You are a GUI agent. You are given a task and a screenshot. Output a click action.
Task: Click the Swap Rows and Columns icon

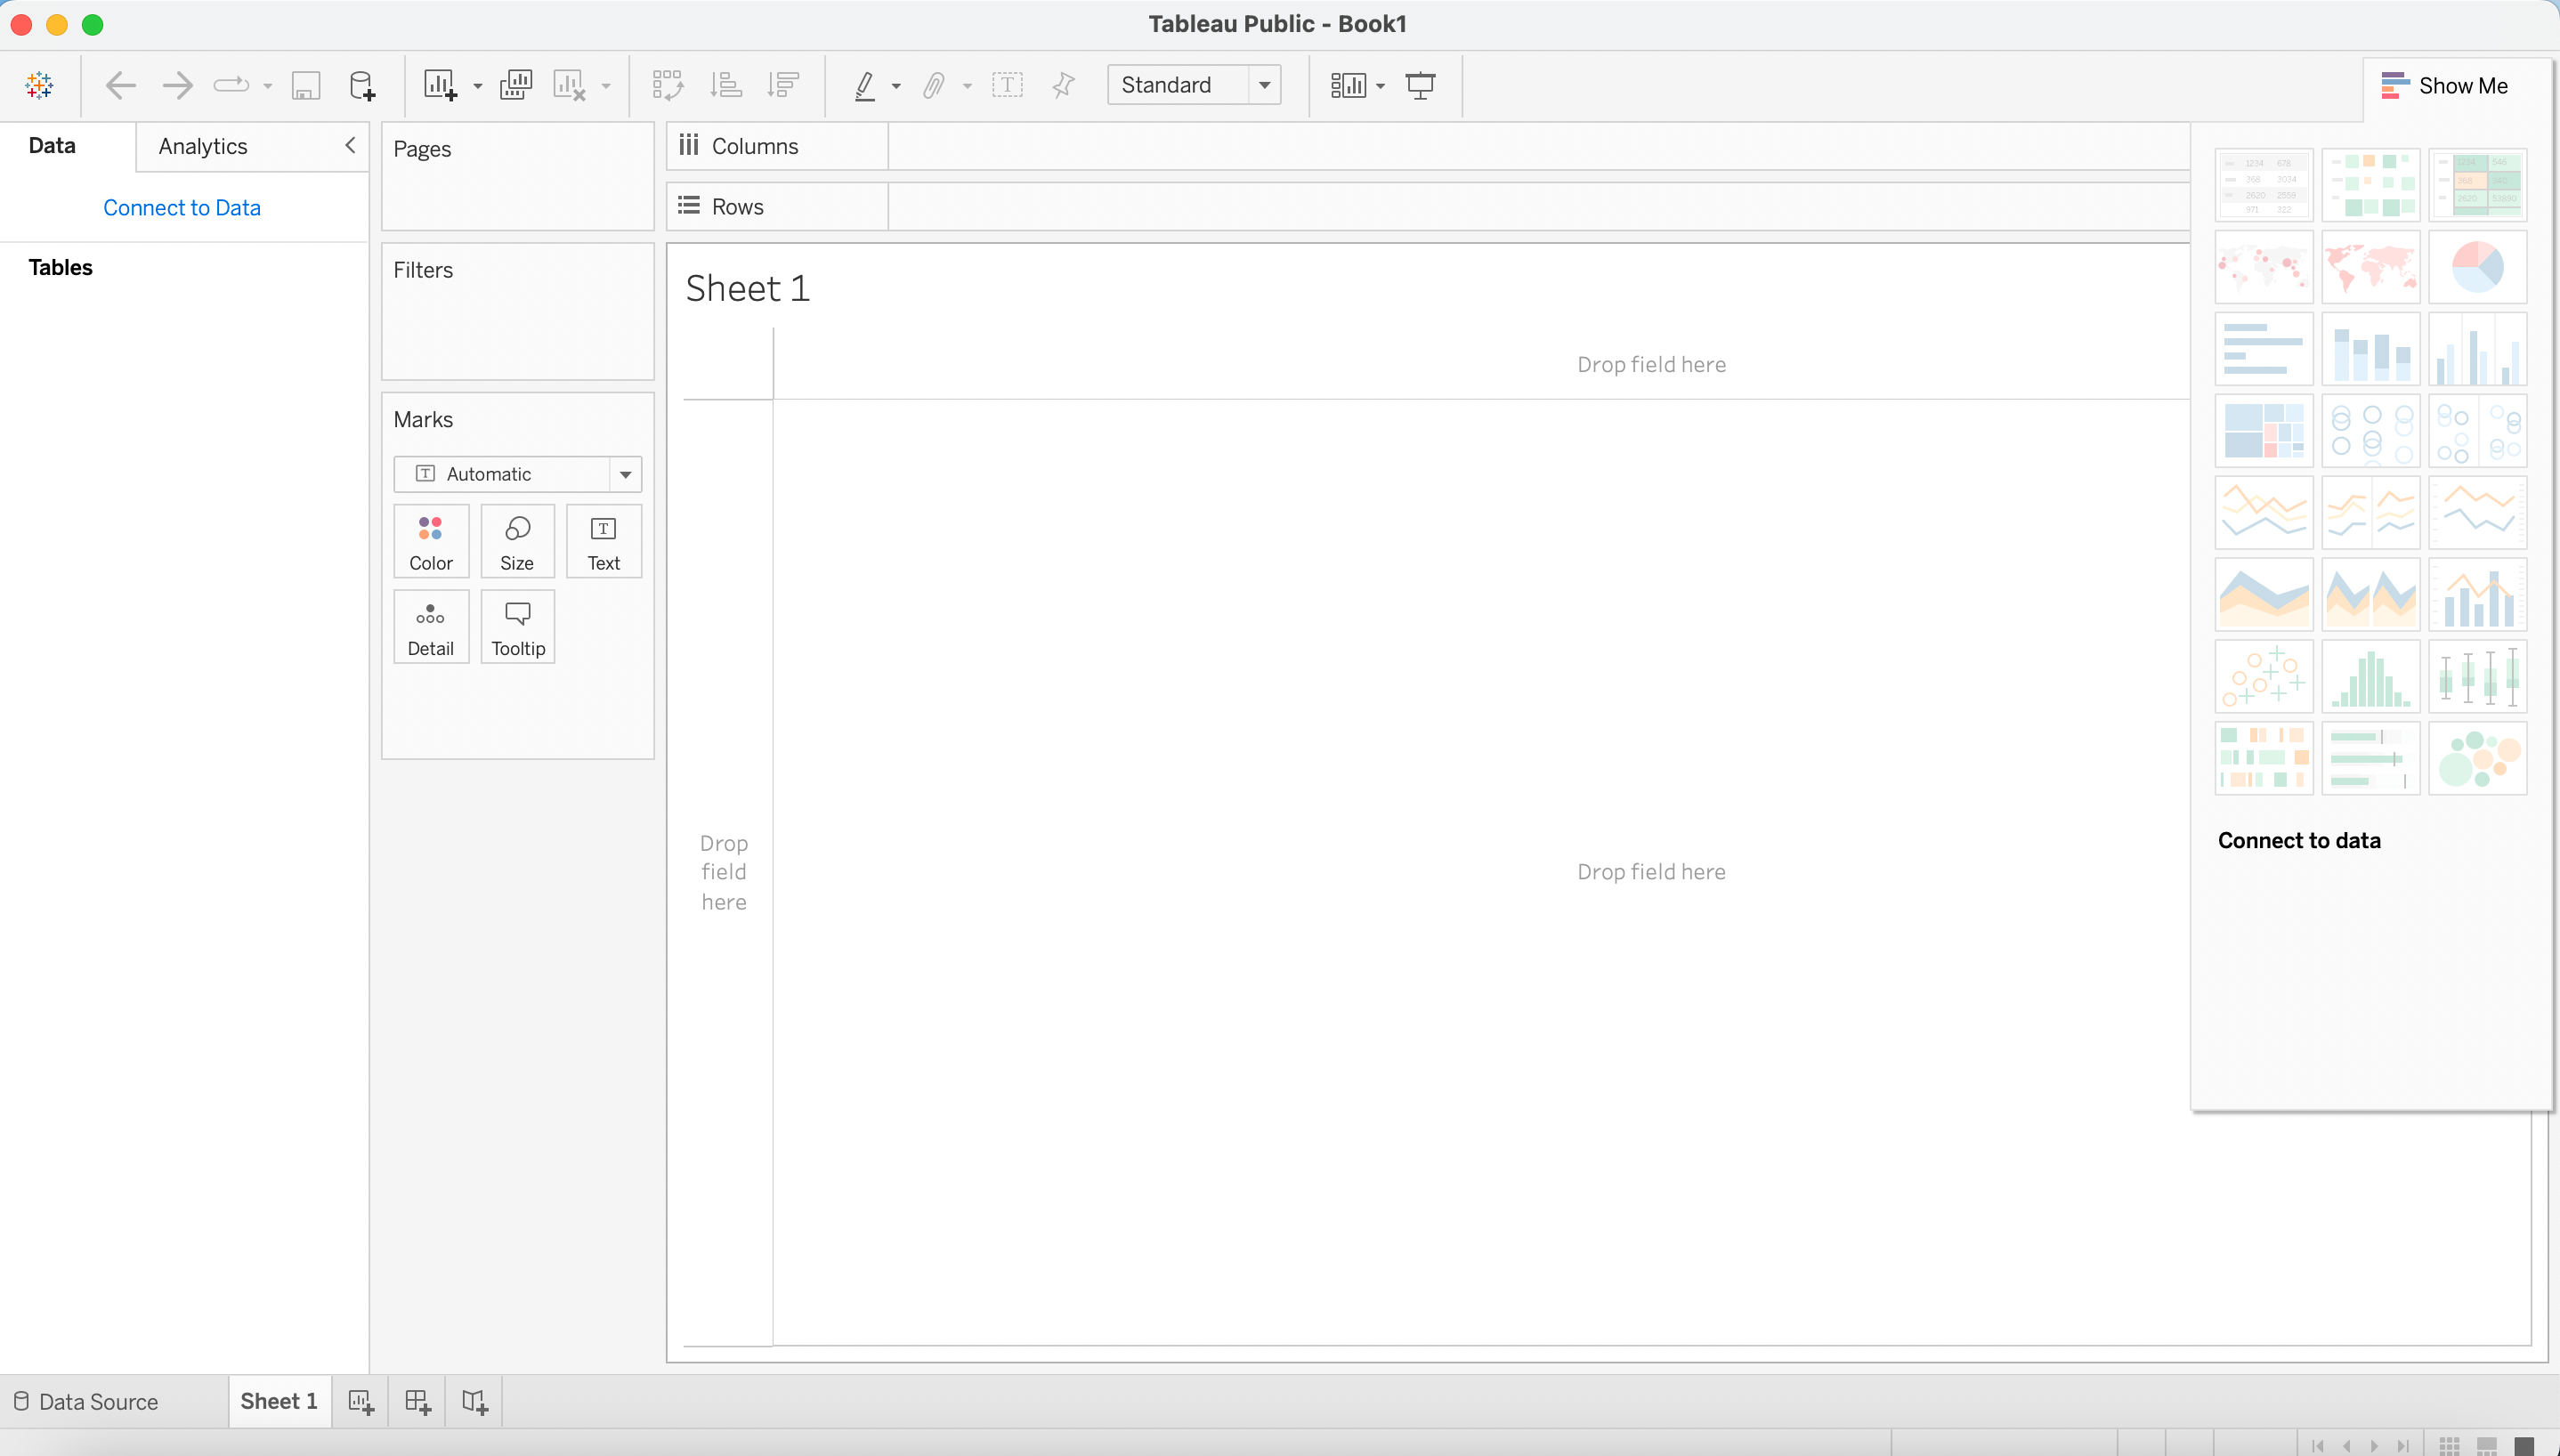[667, 85]
